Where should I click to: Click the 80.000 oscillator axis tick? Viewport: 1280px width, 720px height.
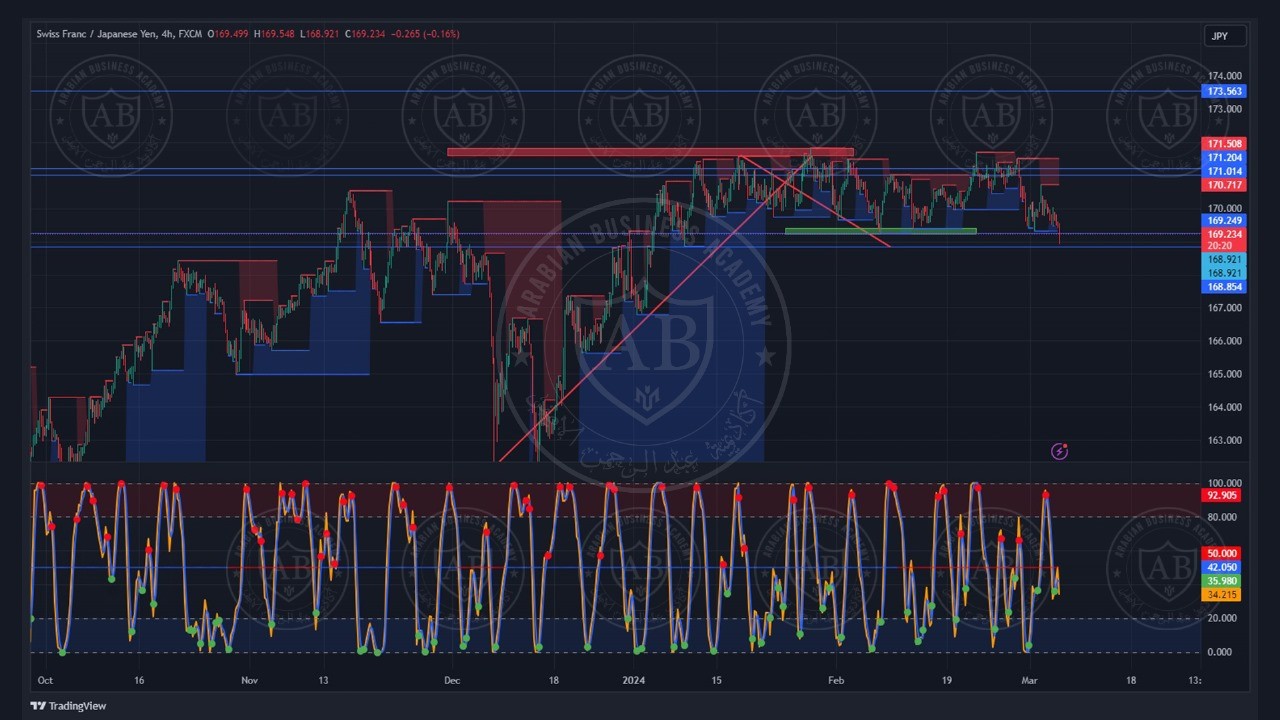pos(1222,517)
